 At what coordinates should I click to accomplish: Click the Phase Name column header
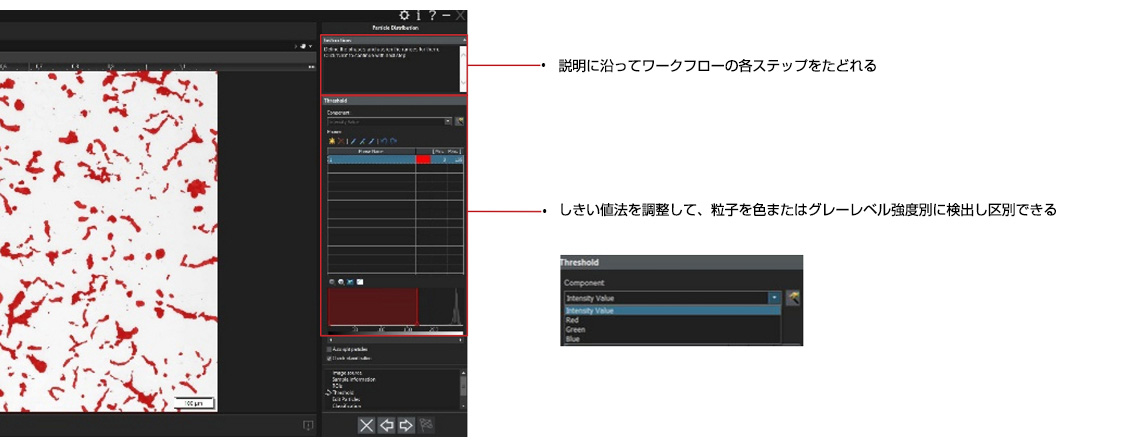pyautogui.click(x=371, y=150)
